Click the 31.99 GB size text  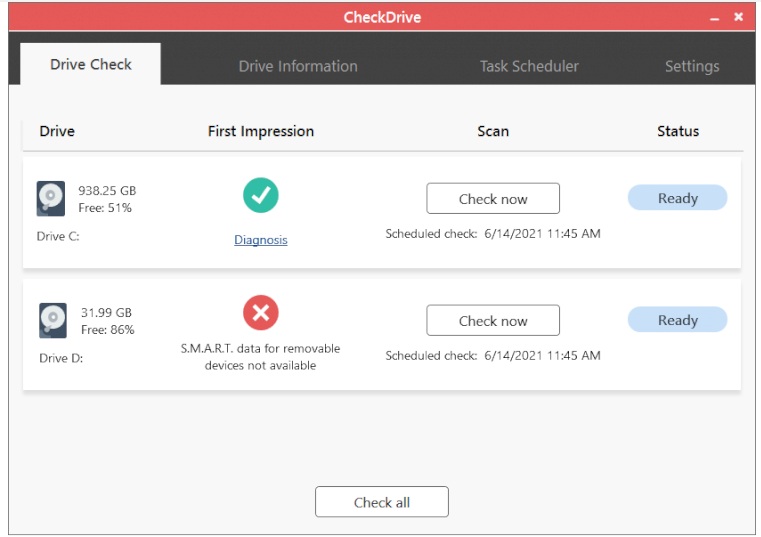(106, 312)
